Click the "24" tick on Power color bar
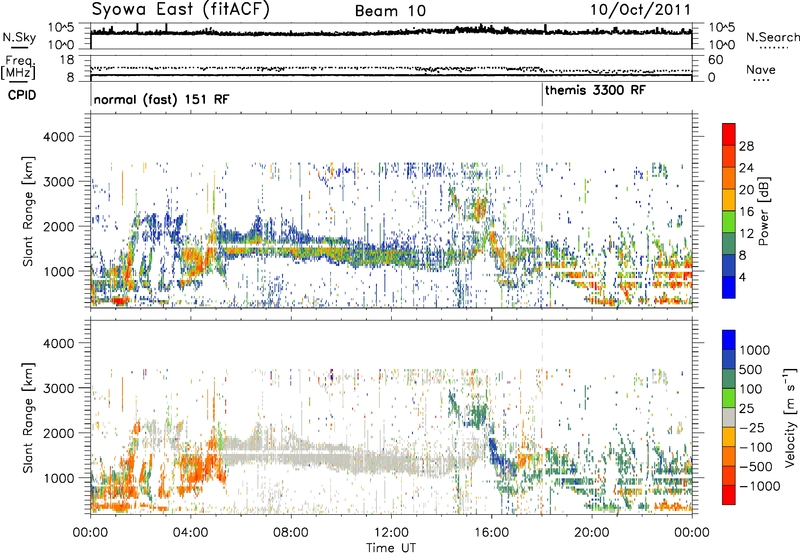Image resolution: width=800 pixels, height=554 pixels. (746, 168)
